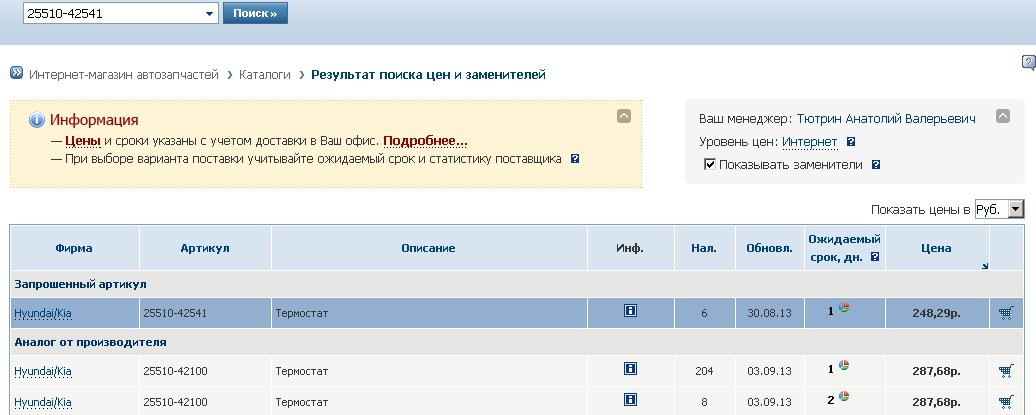
Task: Open Интернет-магазин автозапчастей breadcrumb
Action: click(124, 75)
